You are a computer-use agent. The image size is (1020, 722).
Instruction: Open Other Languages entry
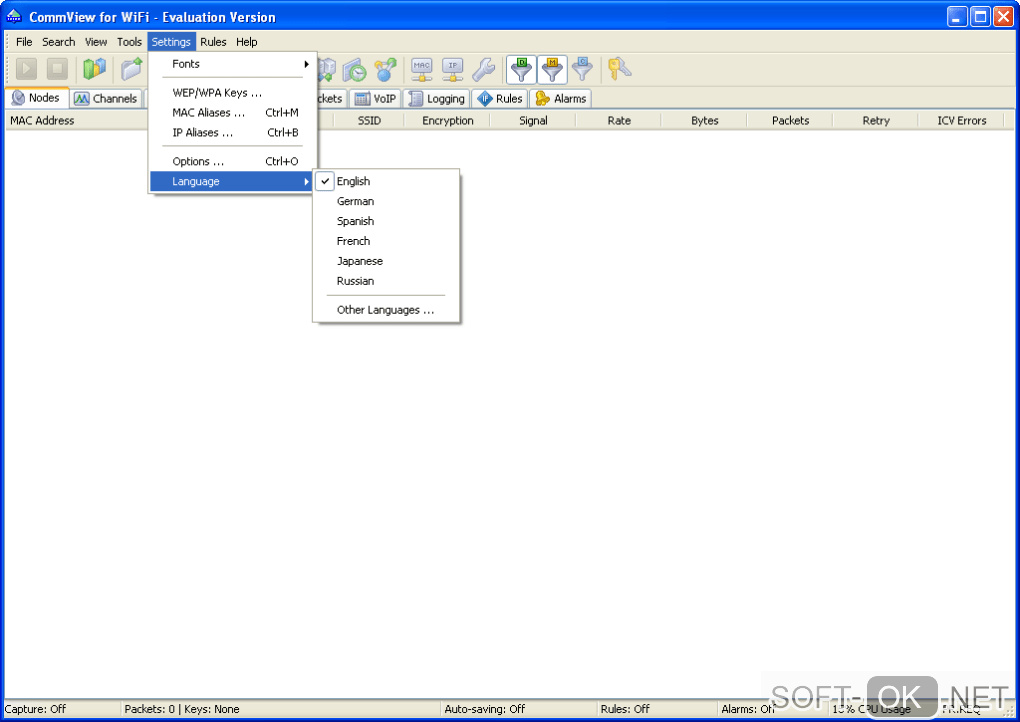386,310
